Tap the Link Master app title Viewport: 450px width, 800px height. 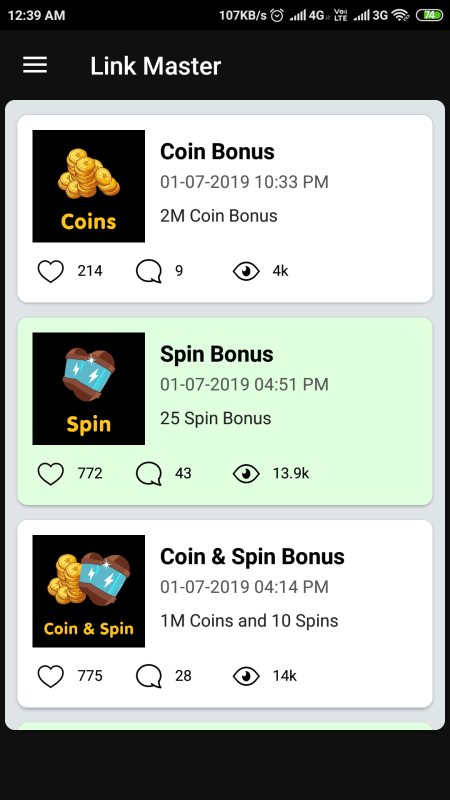(156, 66)
